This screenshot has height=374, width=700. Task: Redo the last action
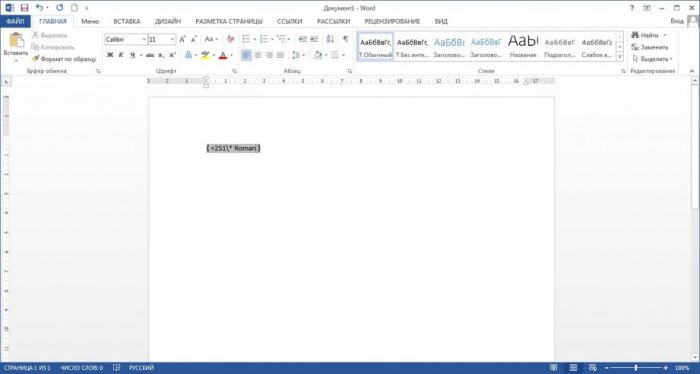tap(60, 8)
